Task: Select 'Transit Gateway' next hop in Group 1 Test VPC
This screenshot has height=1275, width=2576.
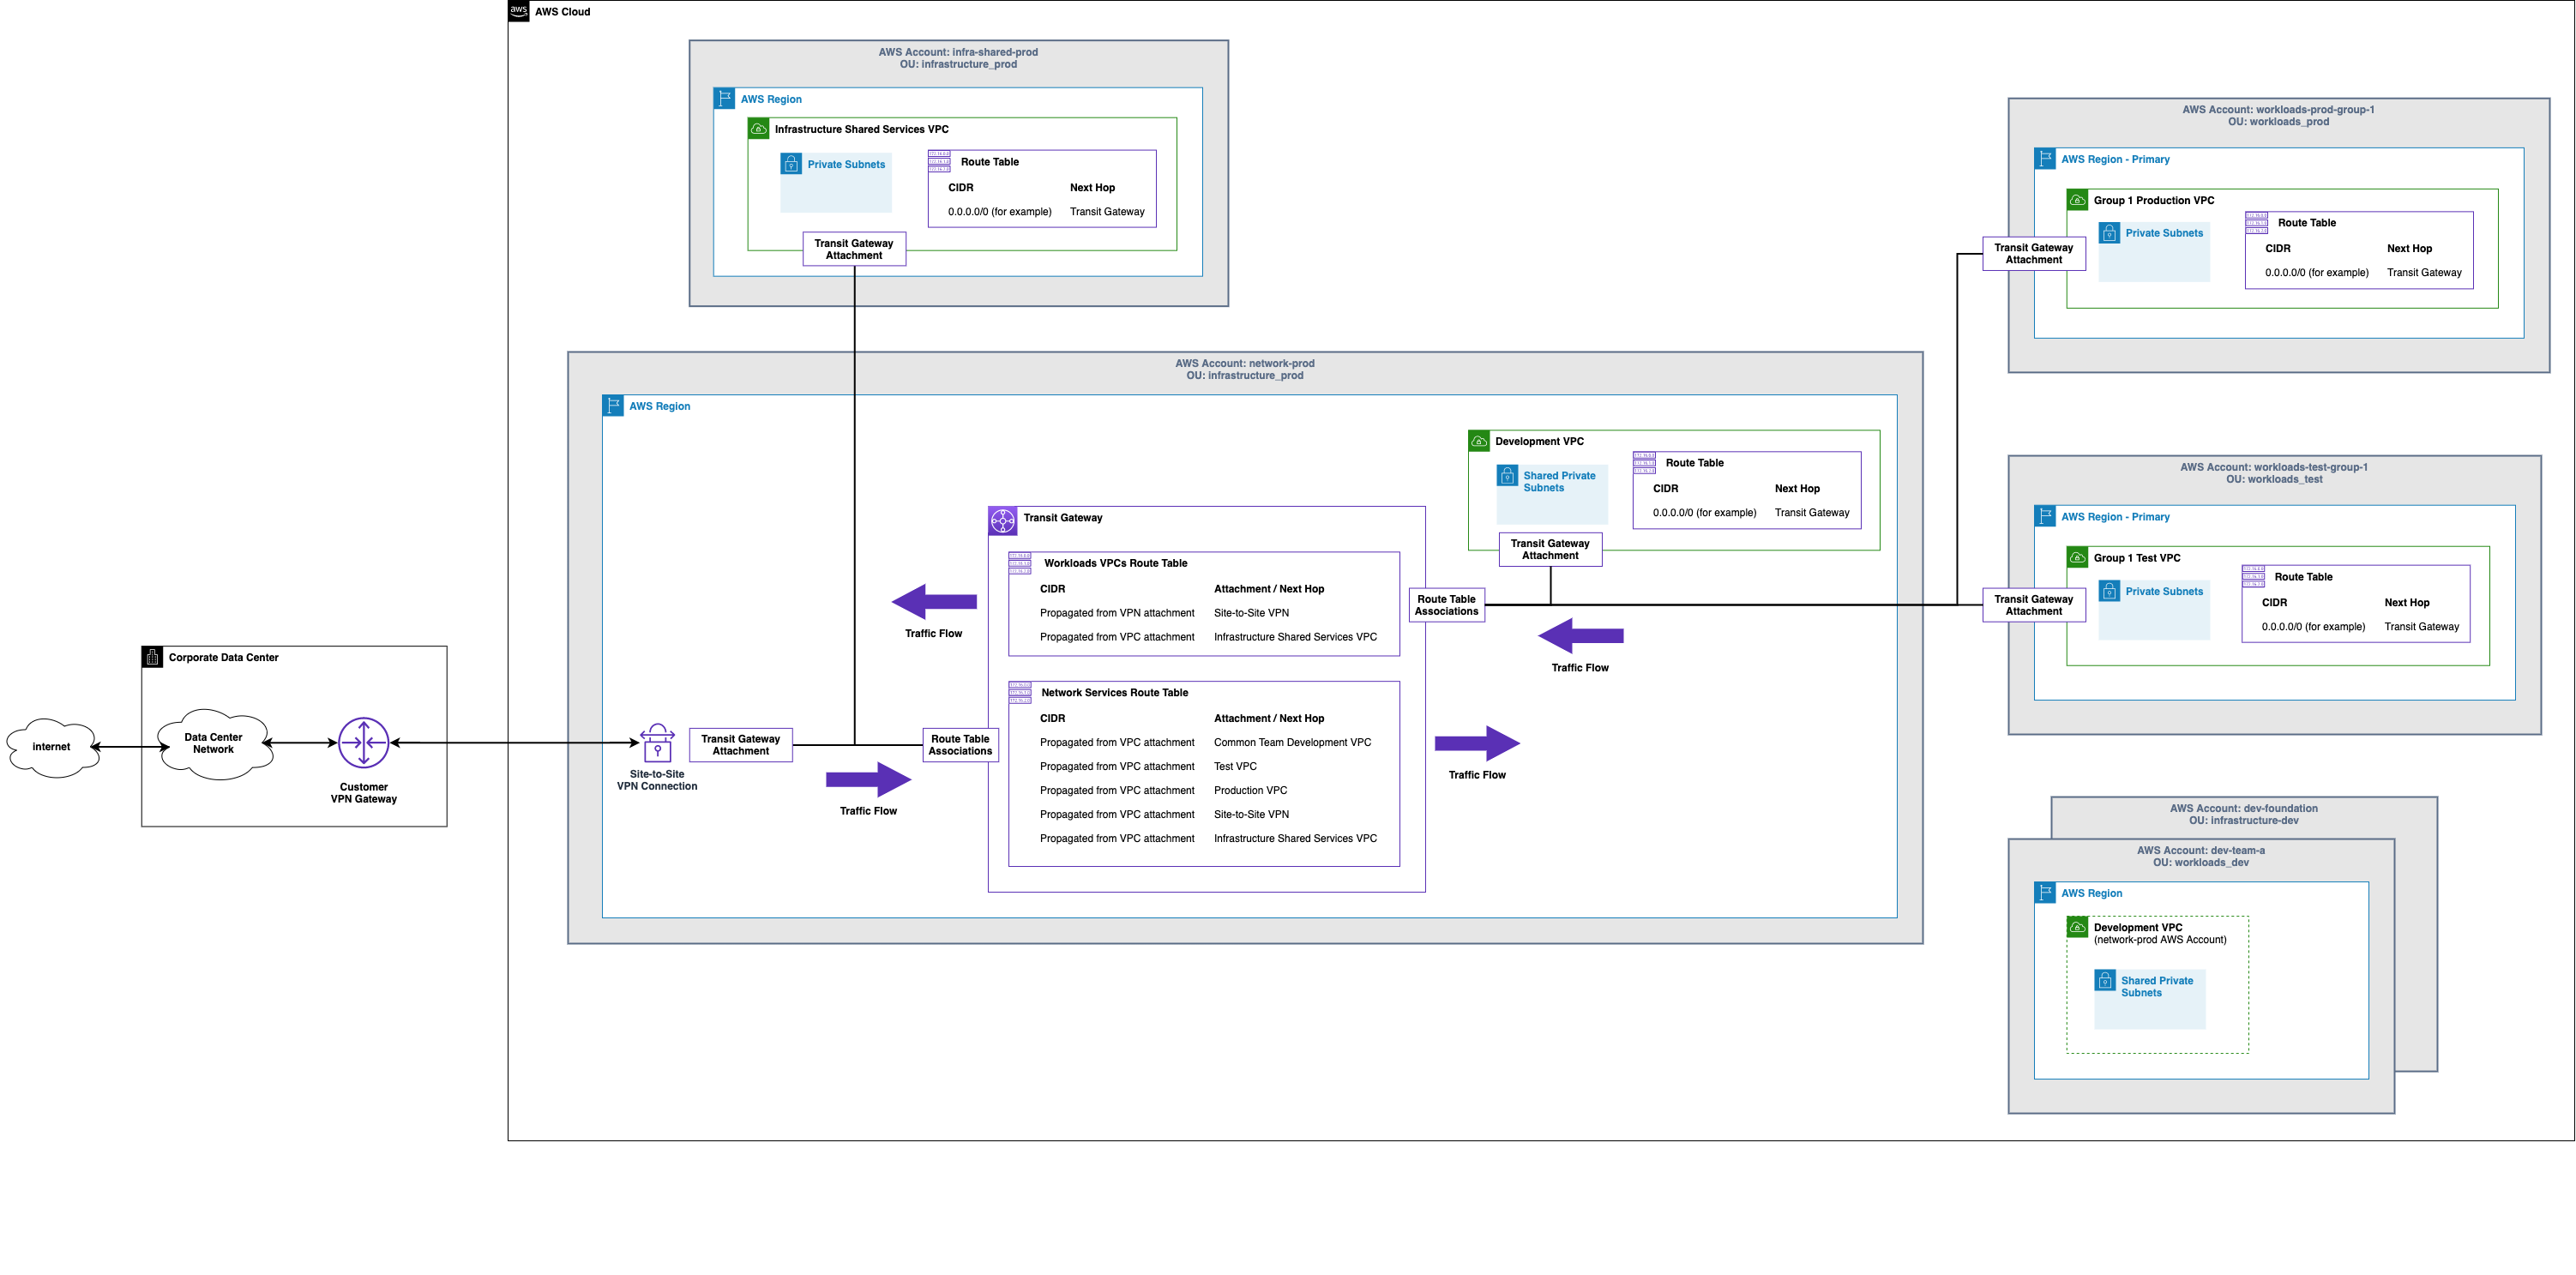Action: tap(2421, 627)
